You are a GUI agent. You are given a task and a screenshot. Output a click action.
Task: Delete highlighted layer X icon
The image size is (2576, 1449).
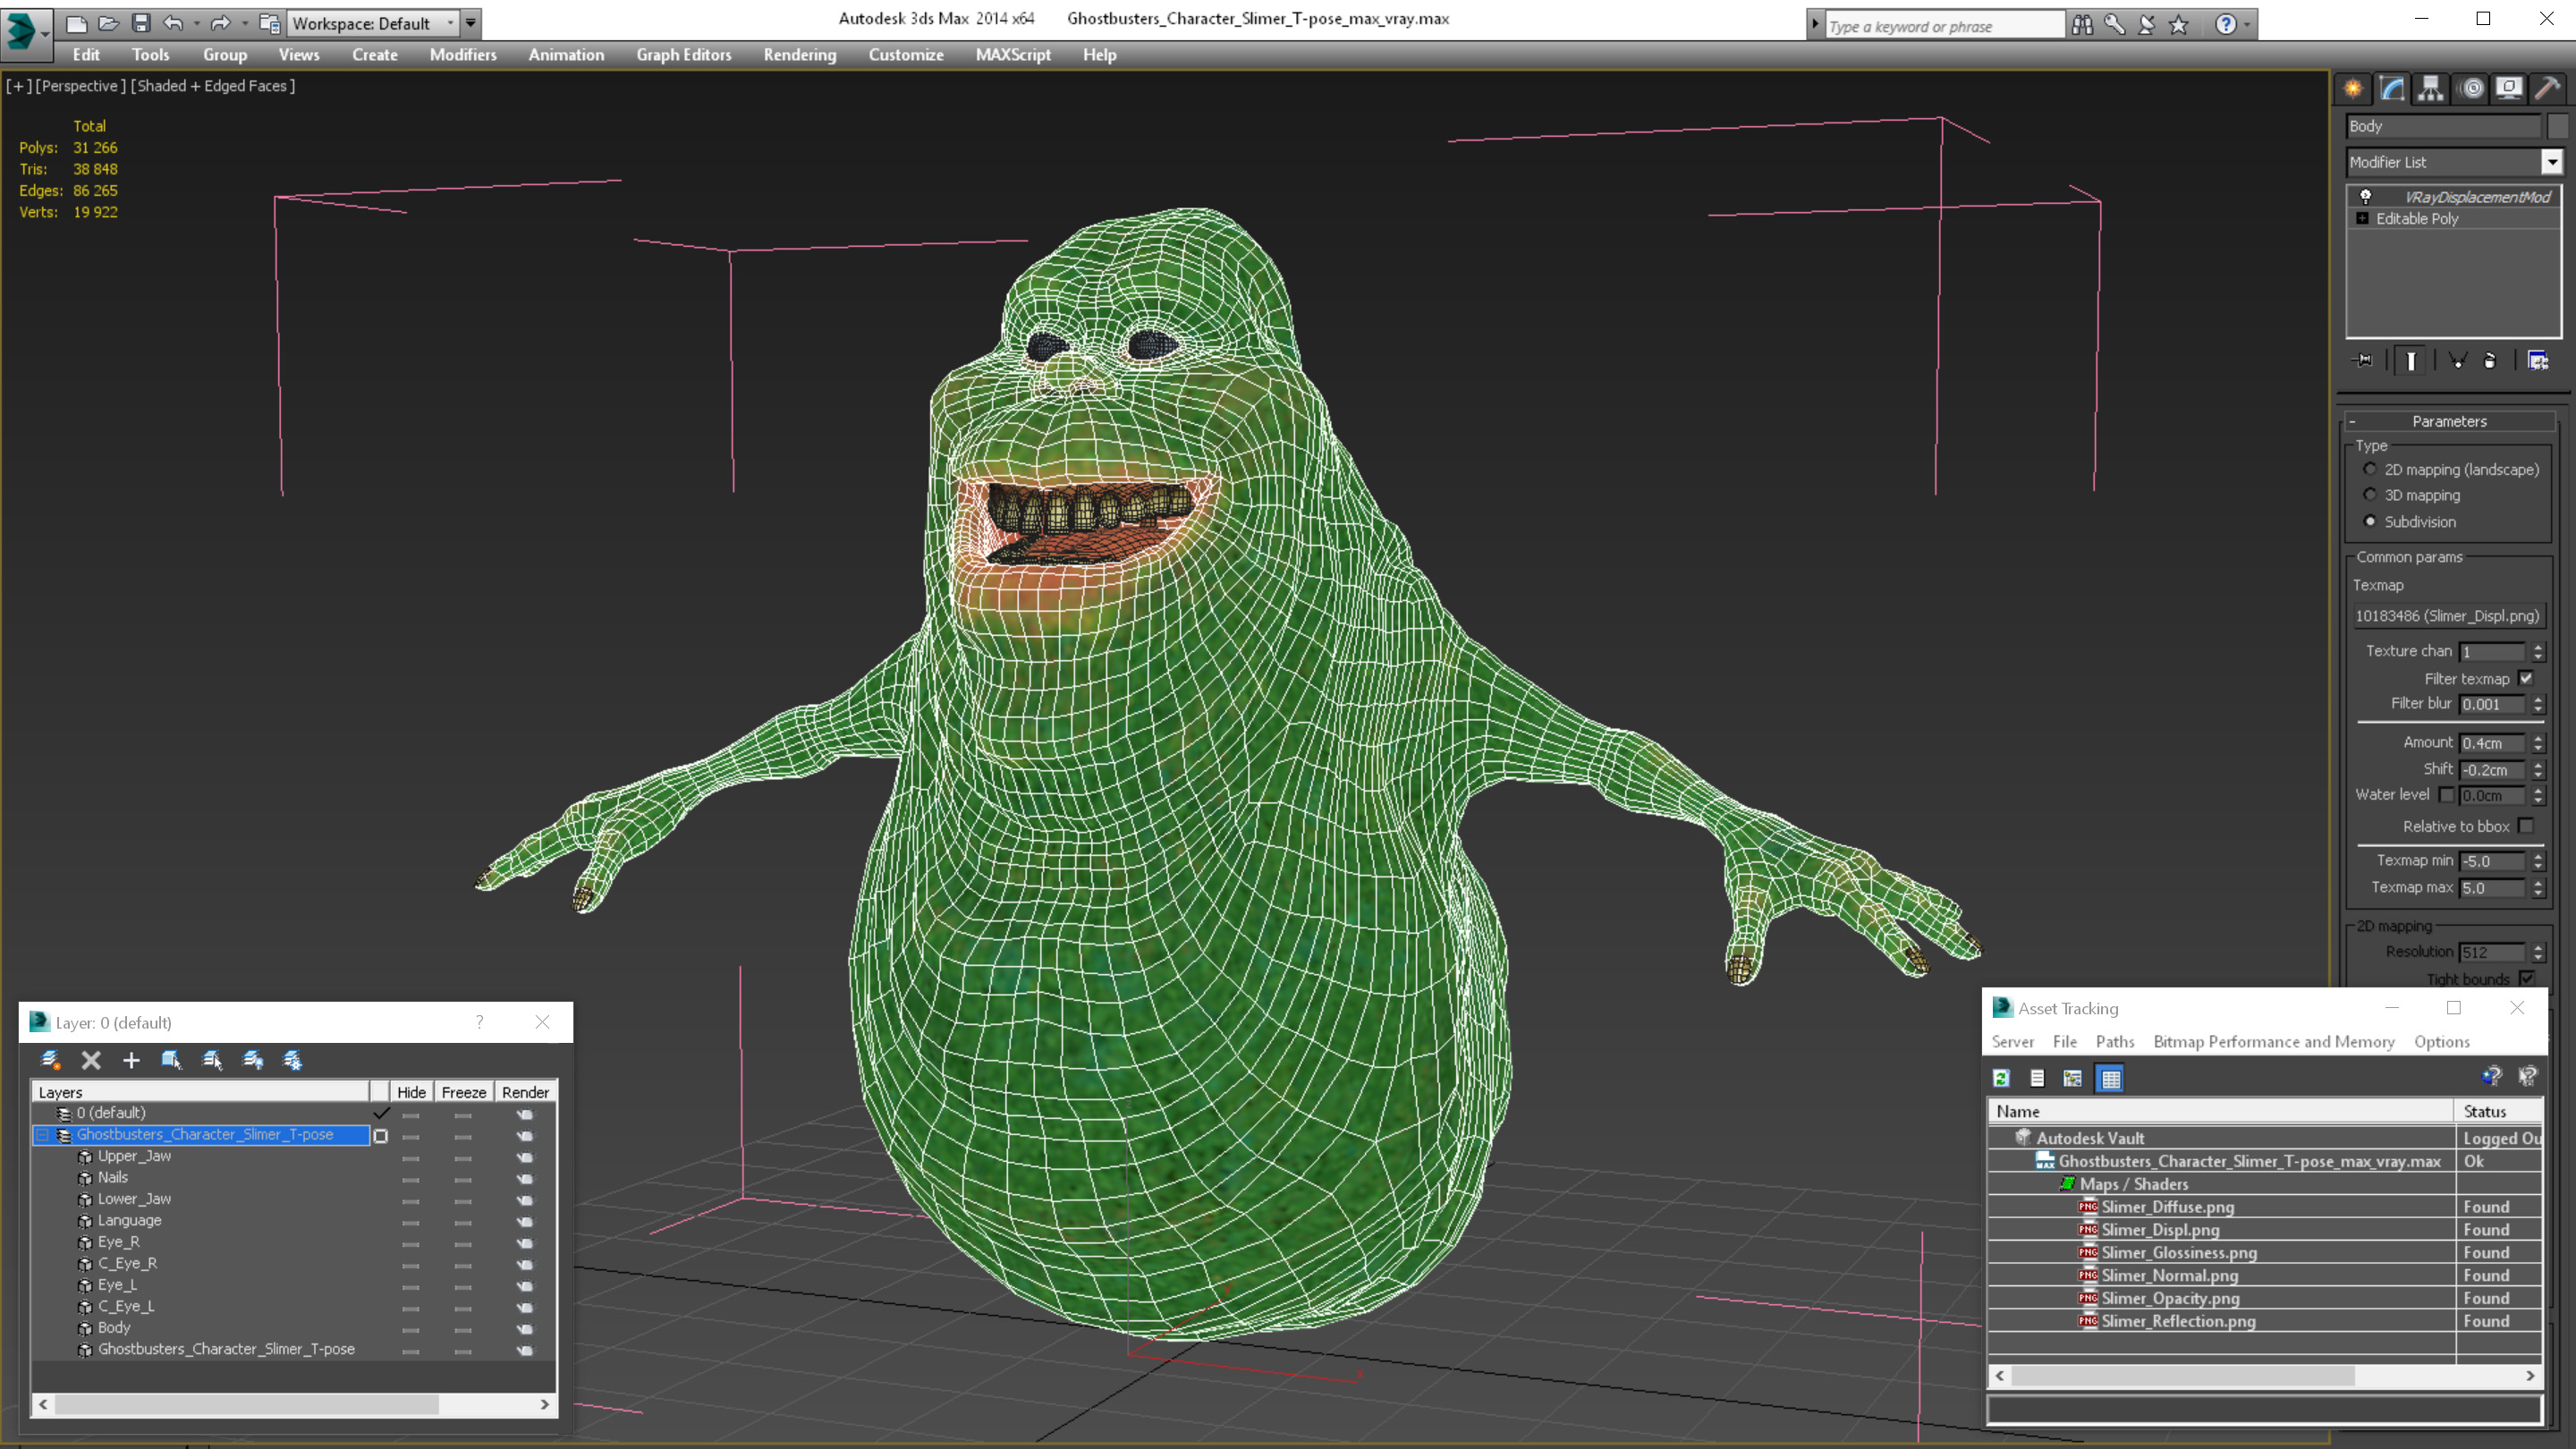(91, 1060)
